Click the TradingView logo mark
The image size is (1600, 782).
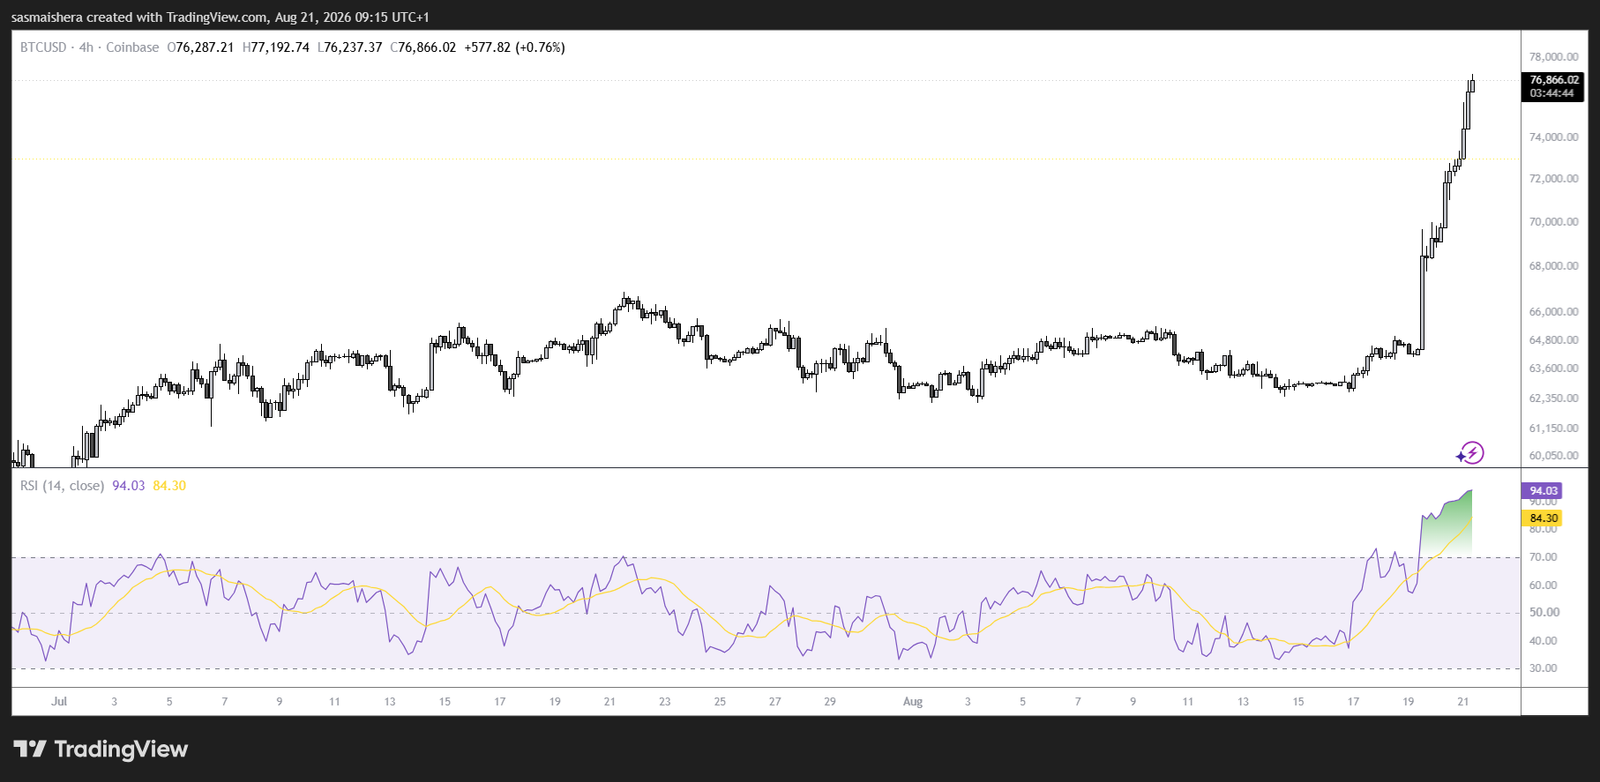tap(30, 749)
